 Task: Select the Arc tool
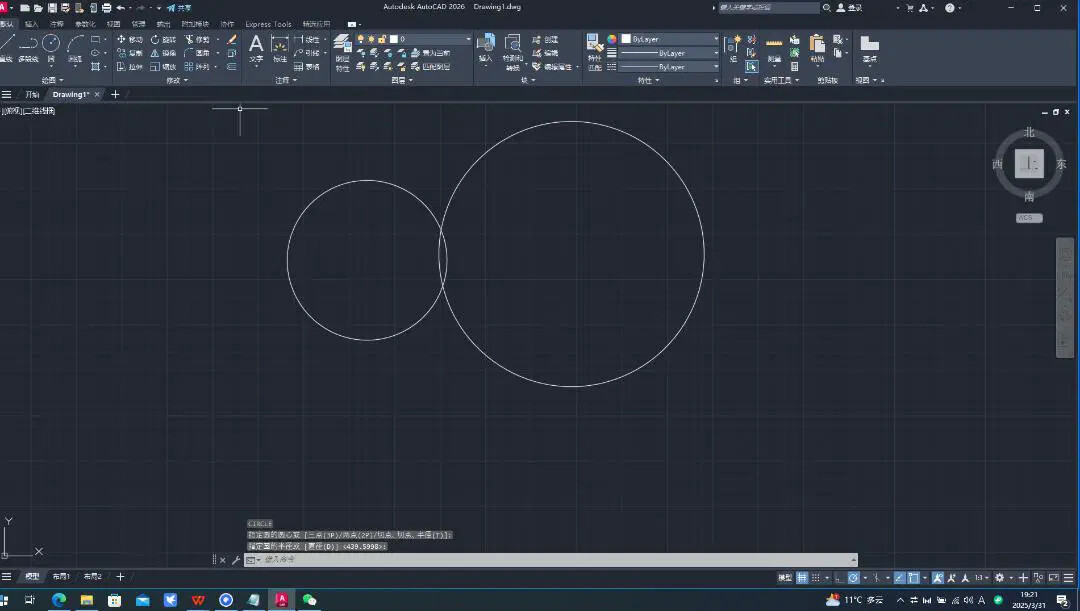[75, 48]
